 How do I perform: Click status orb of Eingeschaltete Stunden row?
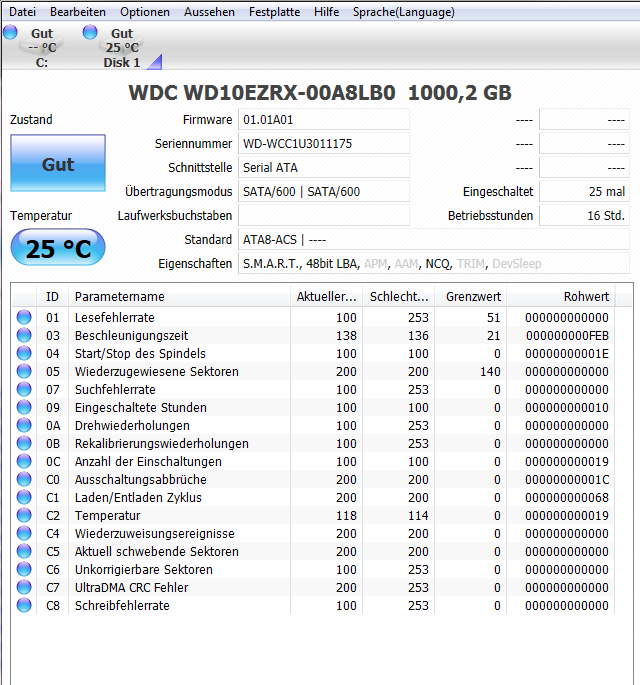pos(24,407)
